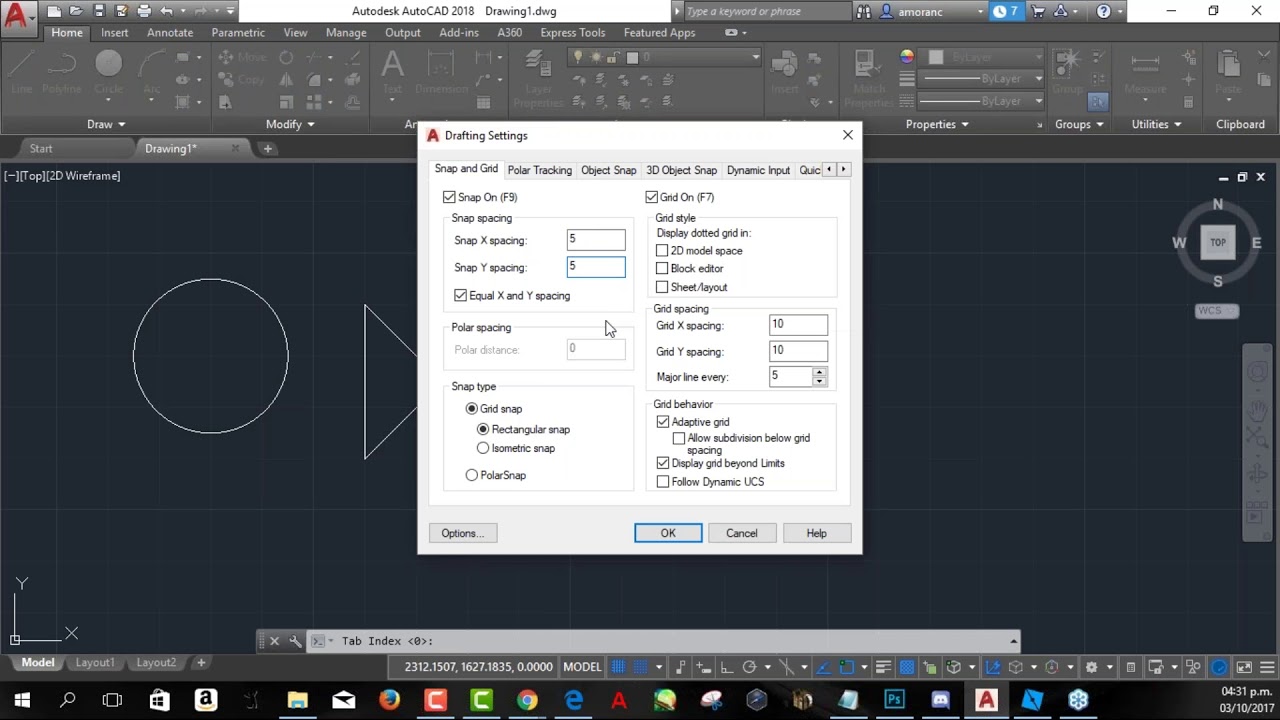Toggle polar tracking icon in the status bar

(x=750, y=667)
